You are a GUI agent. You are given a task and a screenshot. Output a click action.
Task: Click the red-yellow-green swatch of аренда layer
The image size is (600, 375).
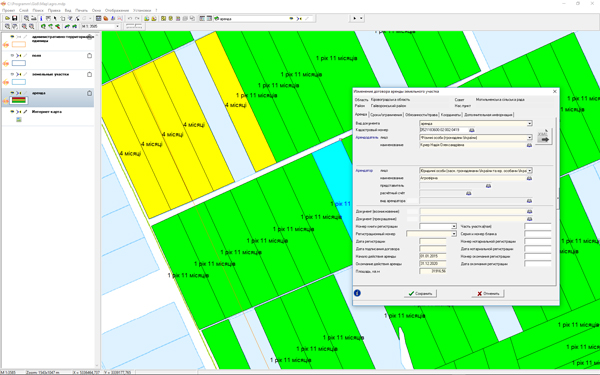[x=19, y=101]
